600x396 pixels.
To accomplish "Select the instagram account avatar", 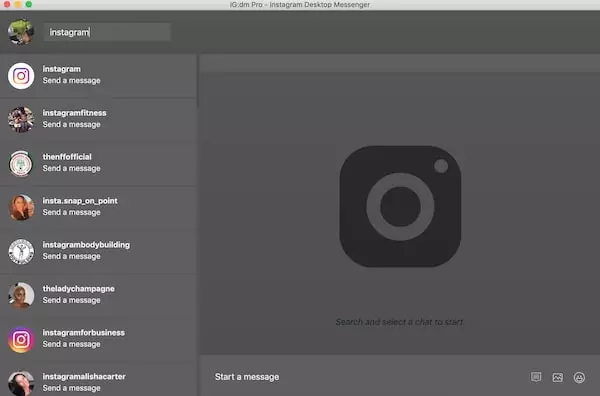I will click(x=21, y=76).
